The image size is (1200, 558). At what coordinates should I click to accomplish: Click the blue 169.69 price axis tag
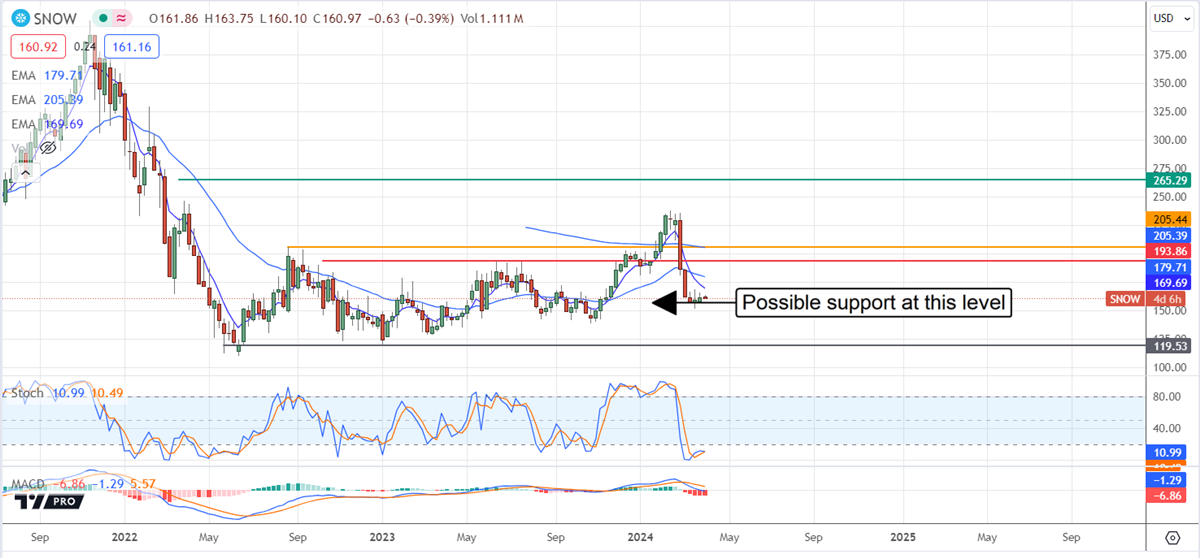(x=1170, y=283)
